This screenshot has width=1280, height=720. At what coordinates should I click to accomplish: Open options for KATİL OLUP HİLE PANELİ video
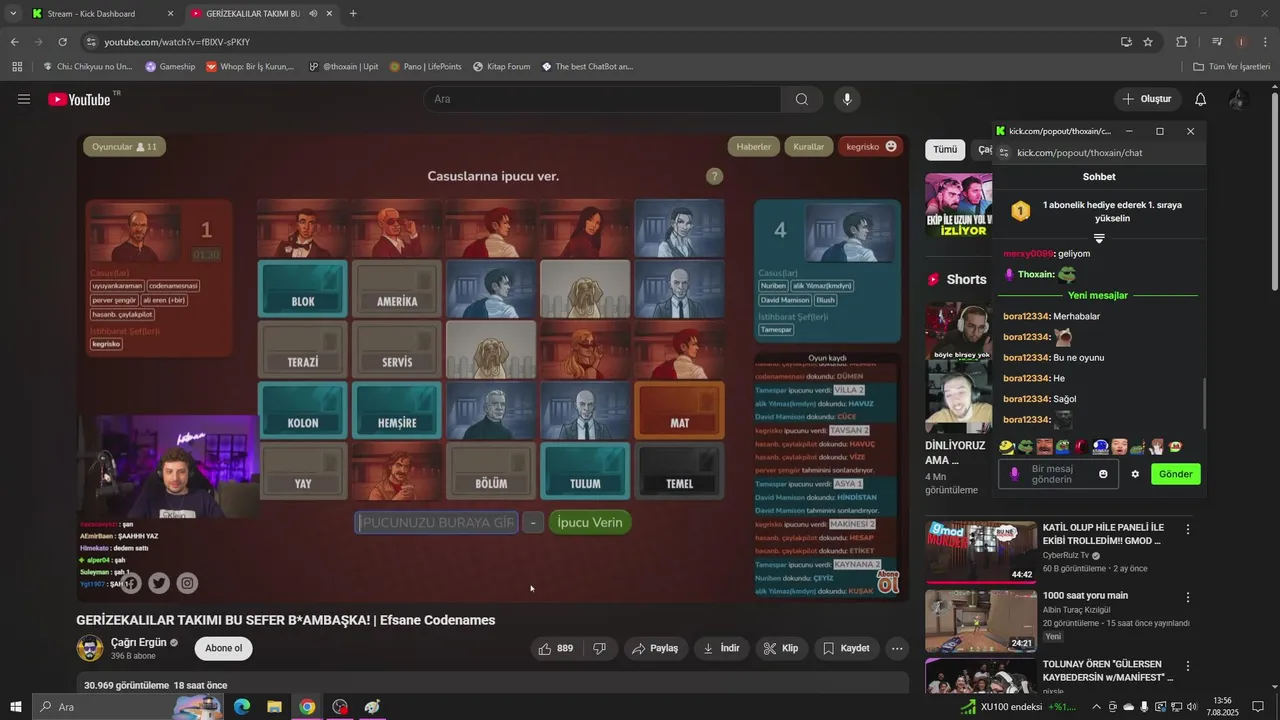tap(1188, 529)
